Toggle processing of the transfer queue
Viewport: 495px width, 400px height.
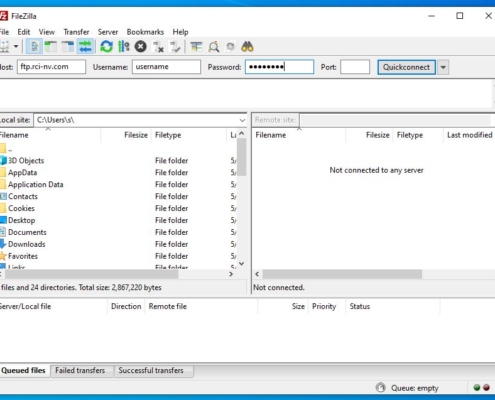[124, 47]
